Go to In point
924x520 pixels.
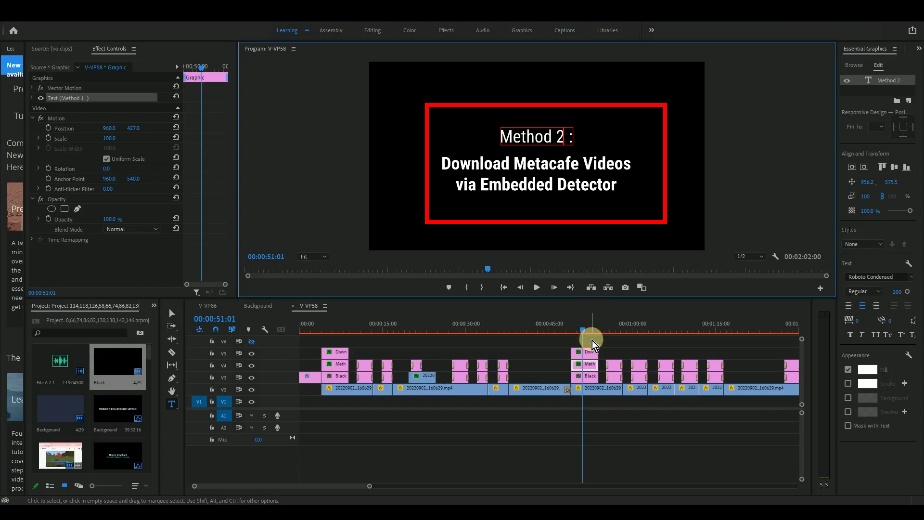point(503,288)
